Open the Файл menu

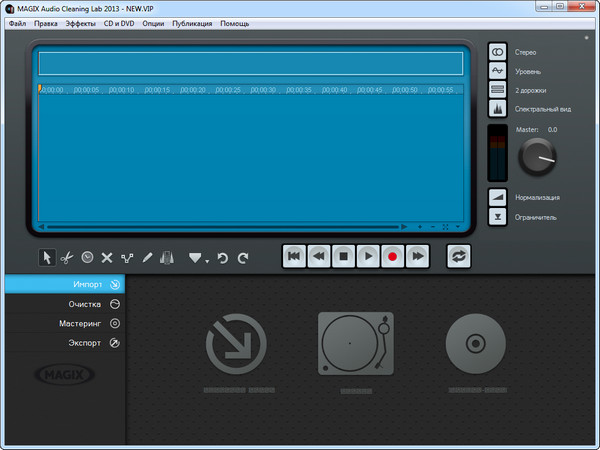[x=18, y=23]
